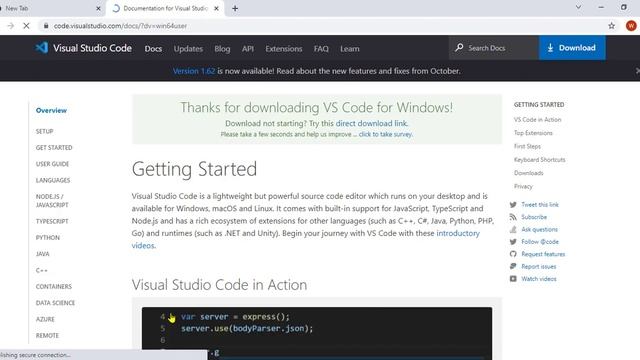The image size is (640, 360).
Task: Click the Version 1.62 link
Action: [194, 71]
